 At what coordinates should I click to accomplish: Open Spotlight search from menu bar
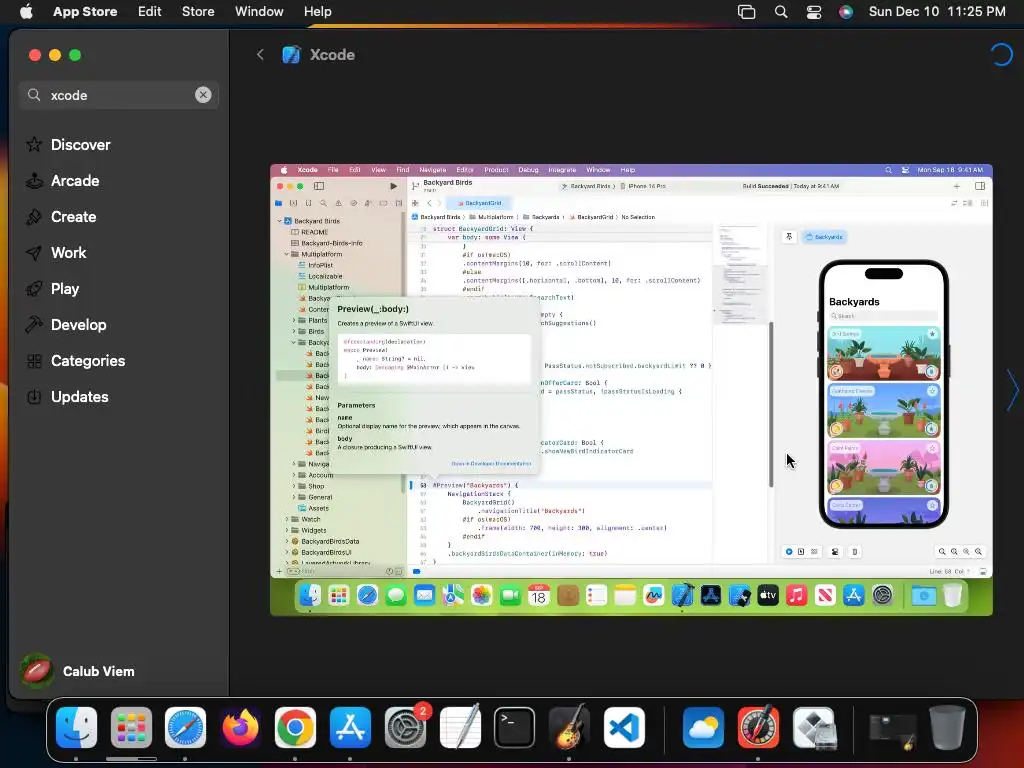click(x=781, y=11)
